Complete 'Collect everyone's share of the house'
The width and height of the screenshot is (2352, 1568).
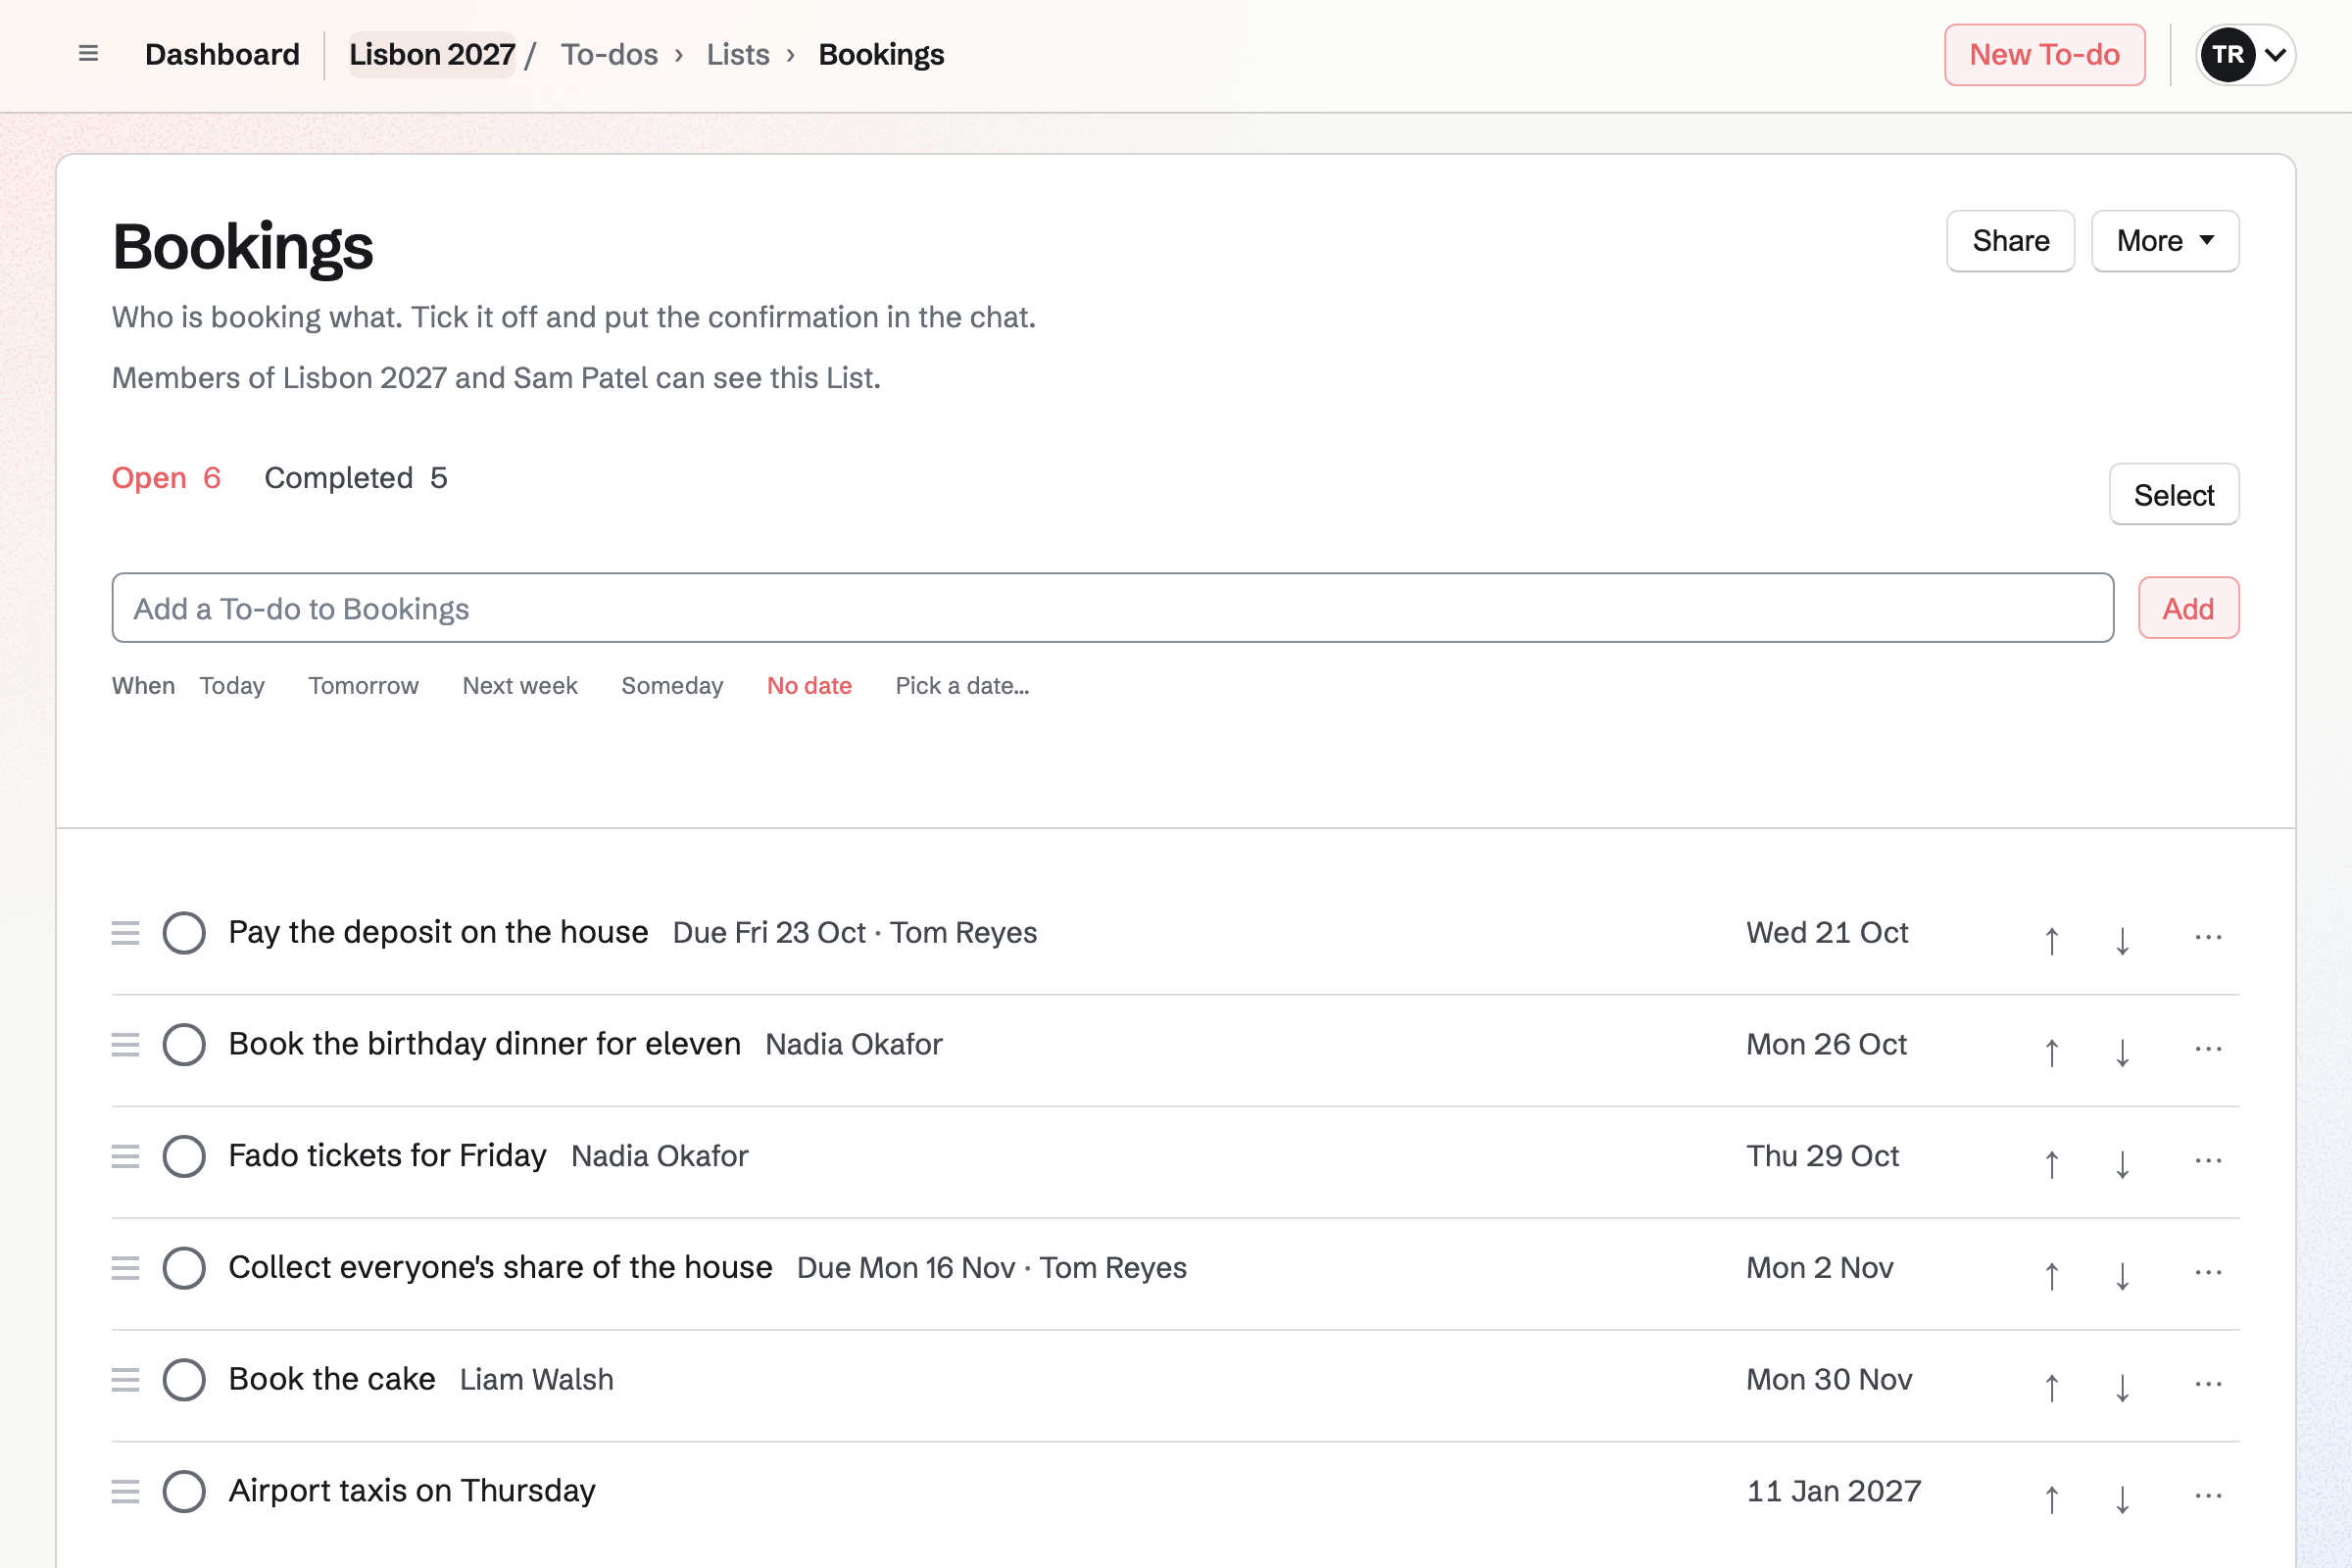[x=184, y=1268]
